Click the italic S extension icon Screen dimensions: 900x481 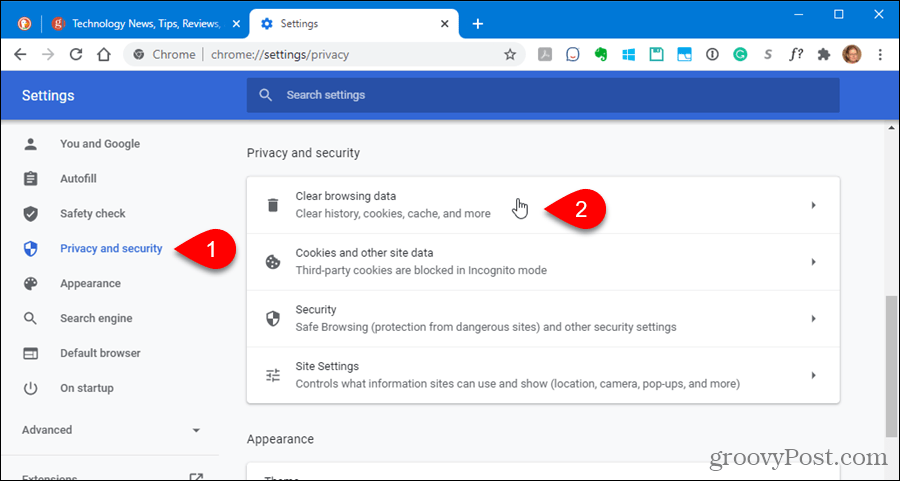coord(767,55)
